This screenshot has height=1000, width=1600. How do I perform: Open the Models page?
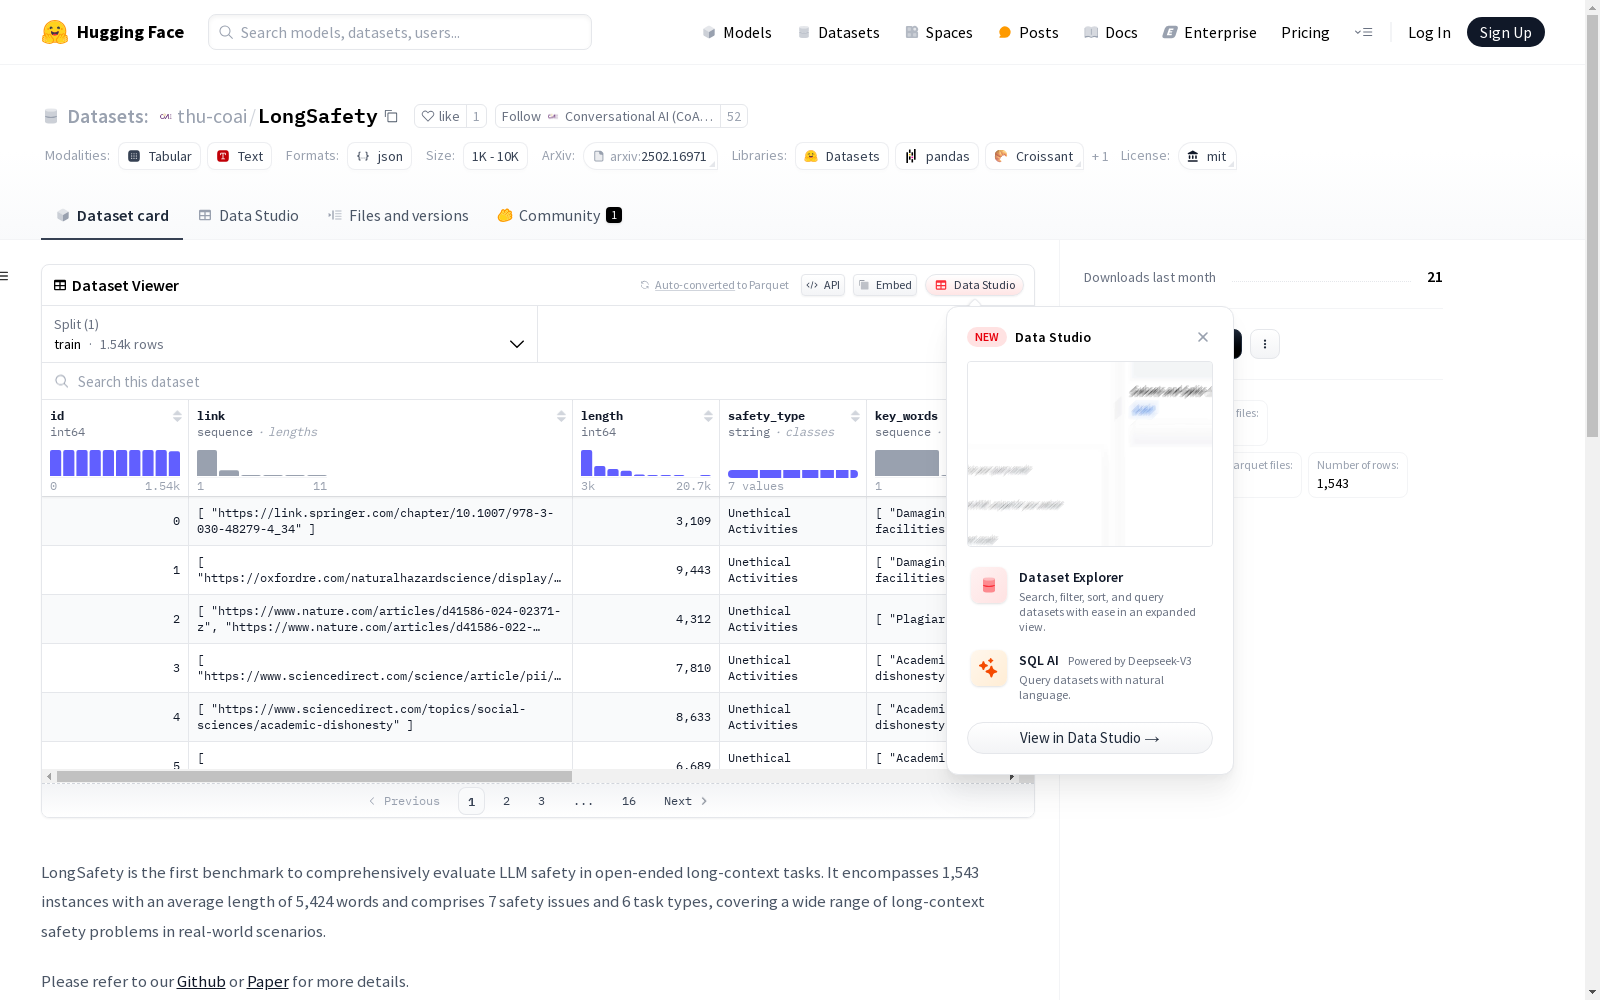(x=737, y=32)
